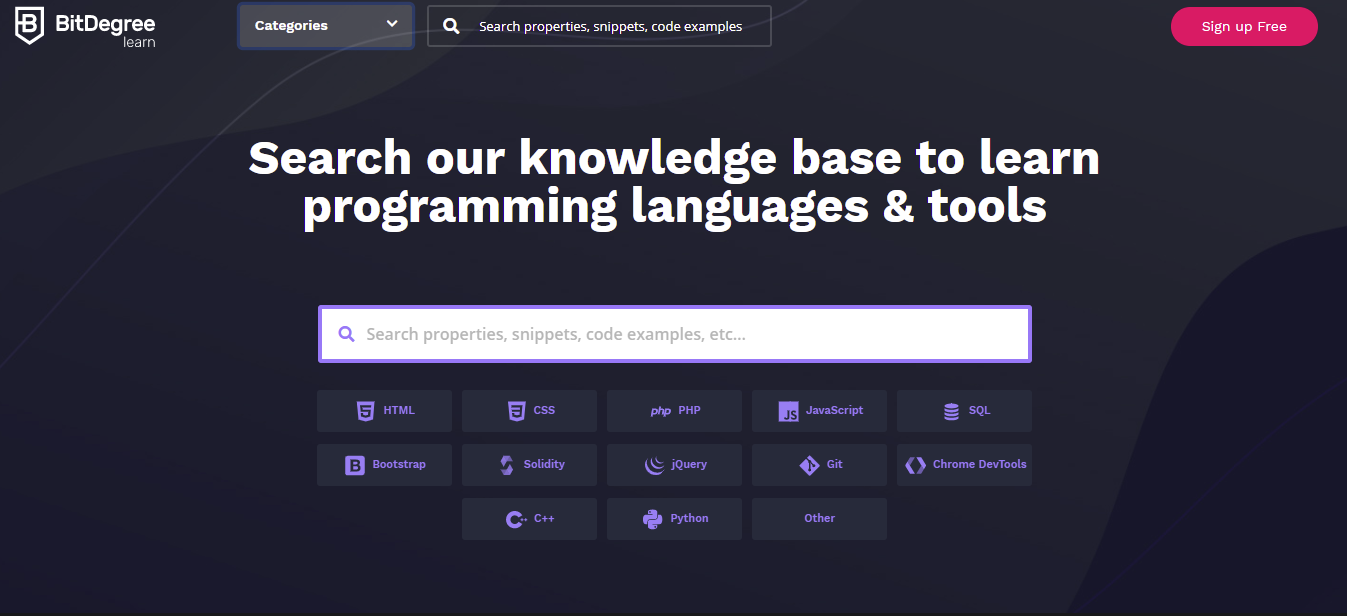1347x616 pixels.
Task: Open the jQuery category
Action: (x=674, y=465)
